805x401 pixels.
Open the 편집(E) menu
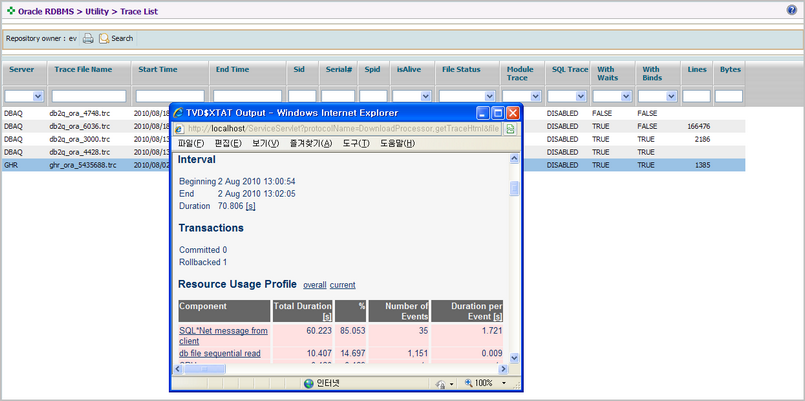(228, 144)
